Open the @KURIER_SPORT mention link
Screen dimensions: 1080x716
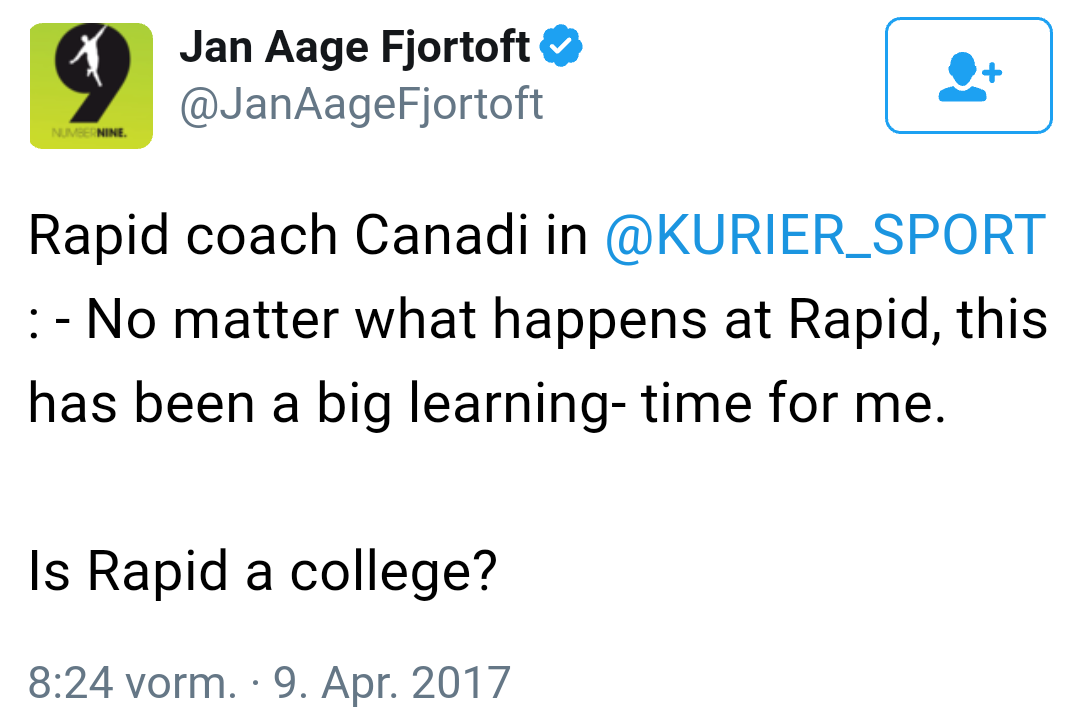826,235
